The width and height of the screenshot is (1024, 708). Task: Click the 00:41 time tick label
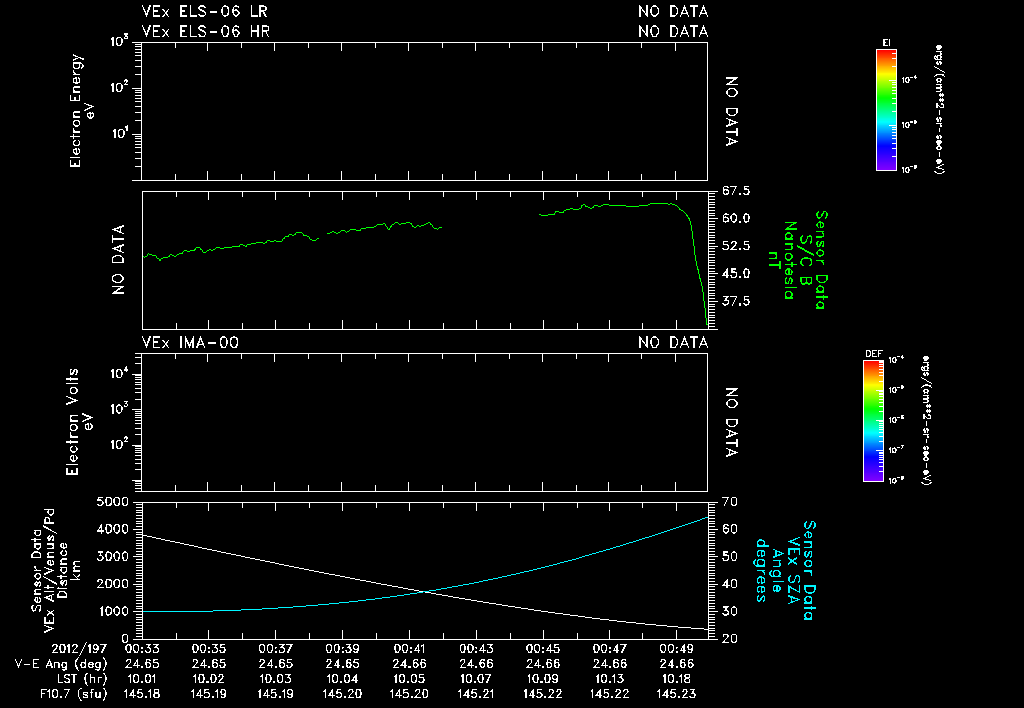click(x=409, y=649)
